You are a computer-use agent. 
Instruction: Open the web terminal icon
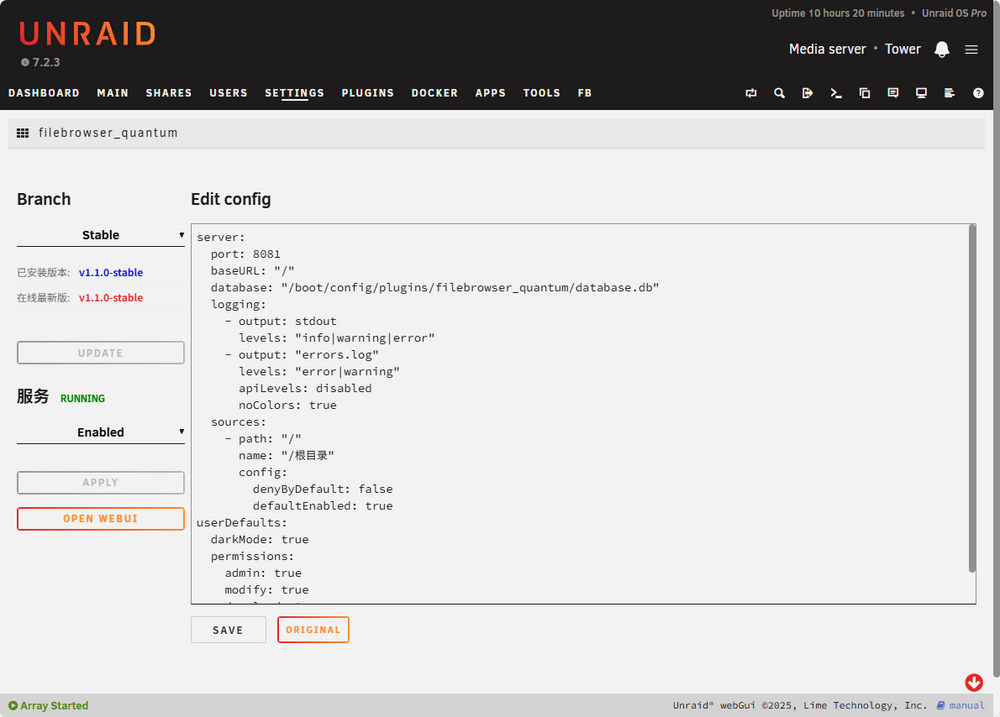(x=836, y=93)
